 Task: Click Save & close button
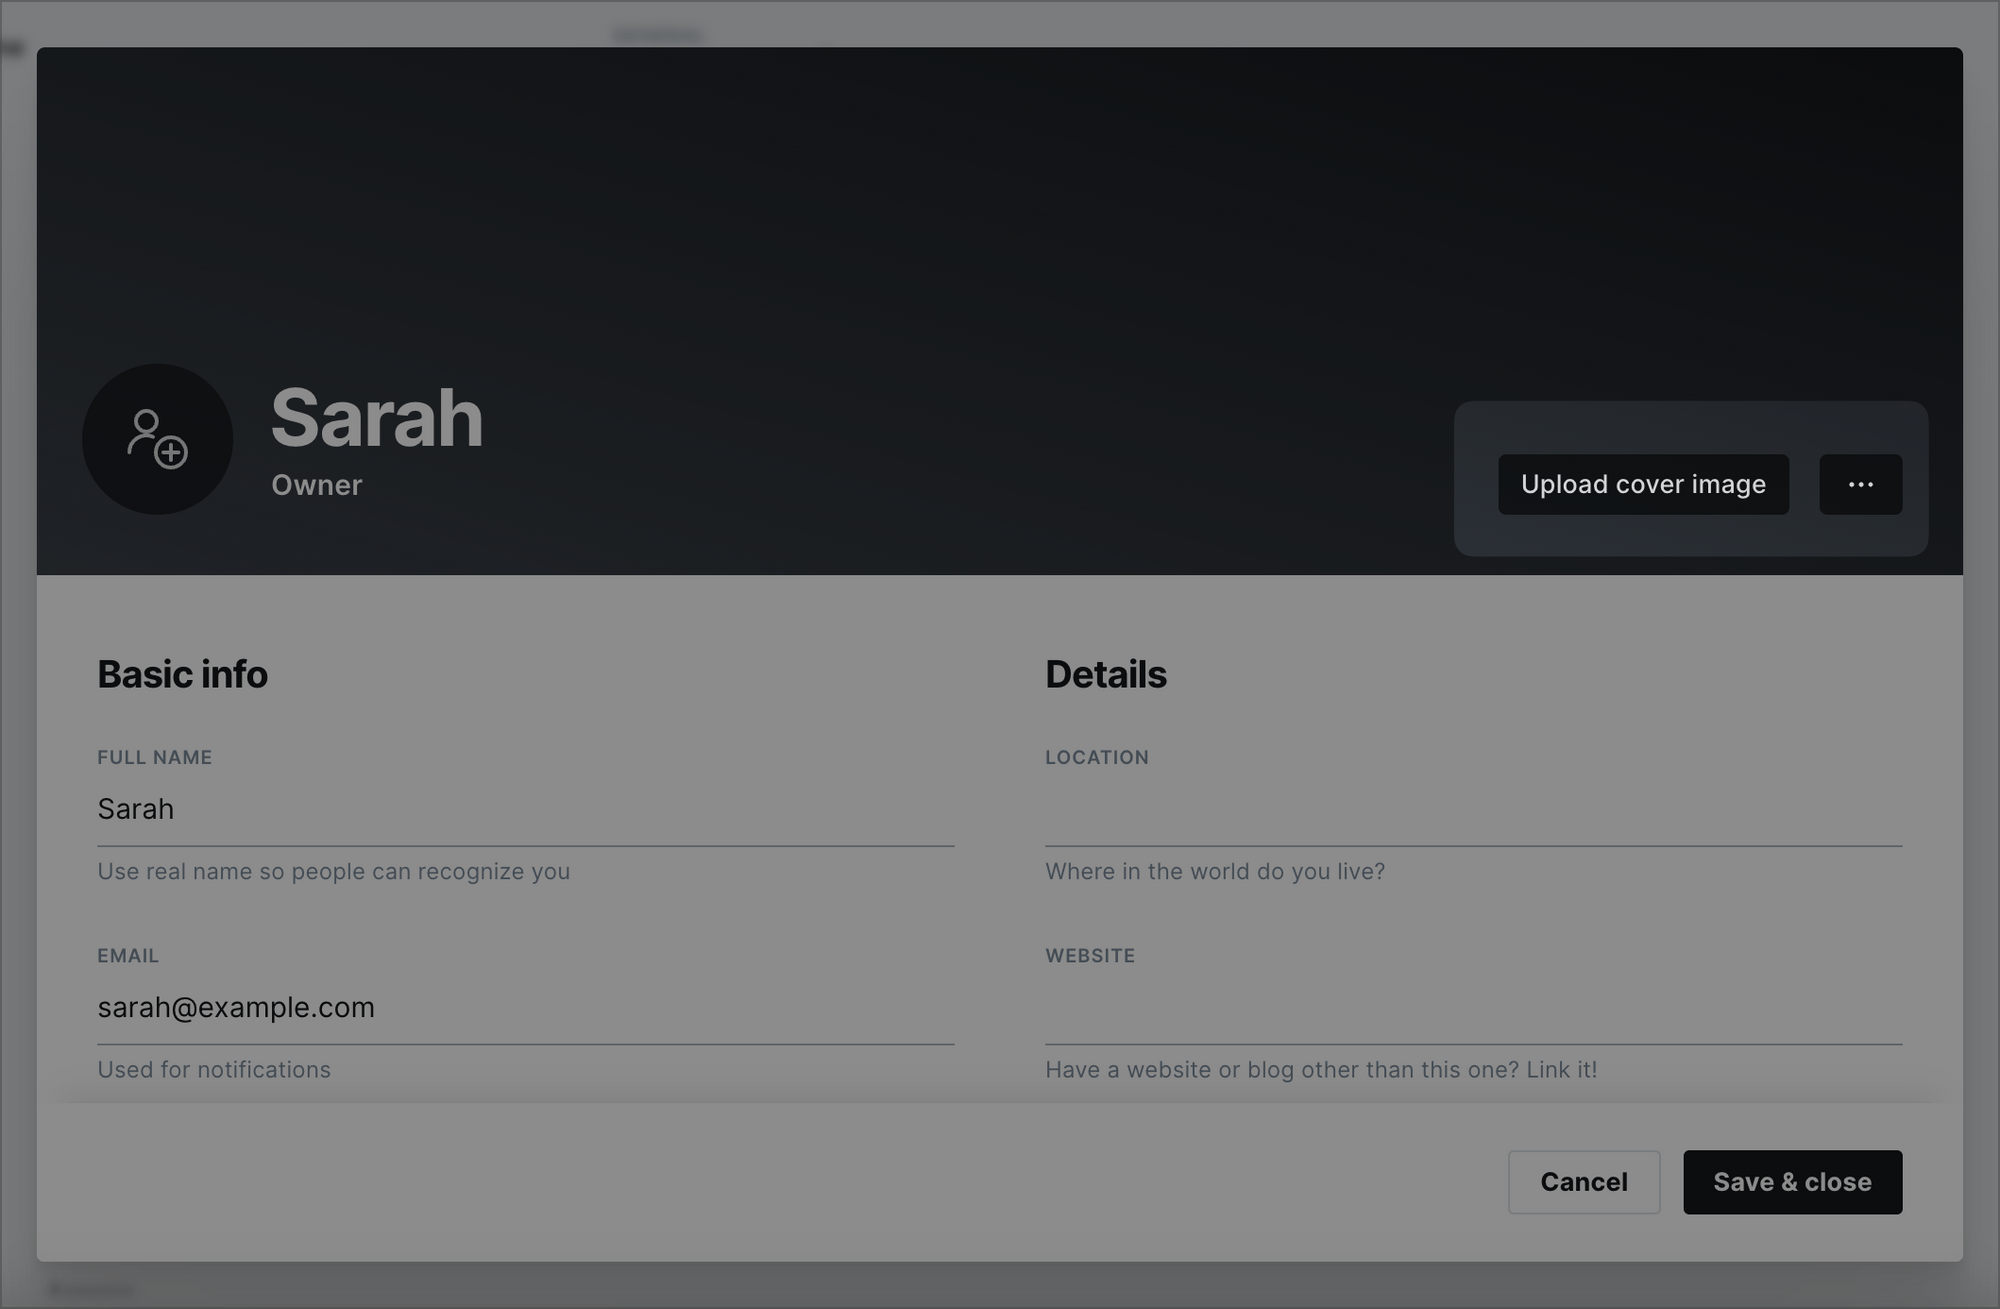tap(1792, 1182)
